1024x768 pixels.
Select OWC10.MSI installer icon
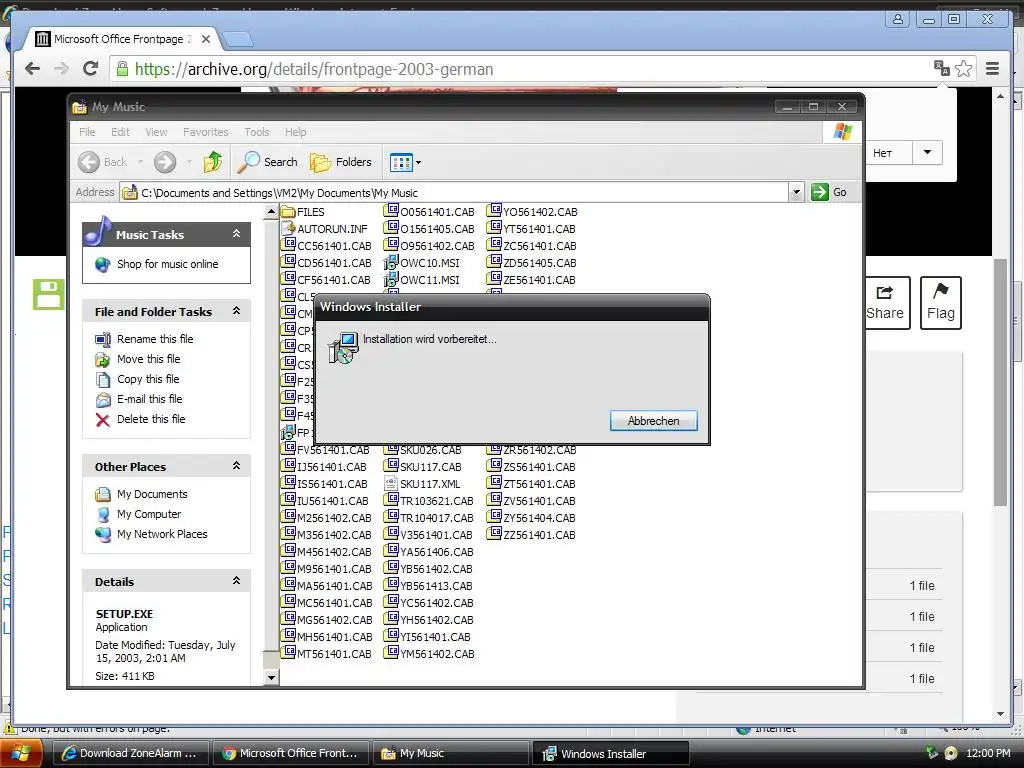[391, 263]
